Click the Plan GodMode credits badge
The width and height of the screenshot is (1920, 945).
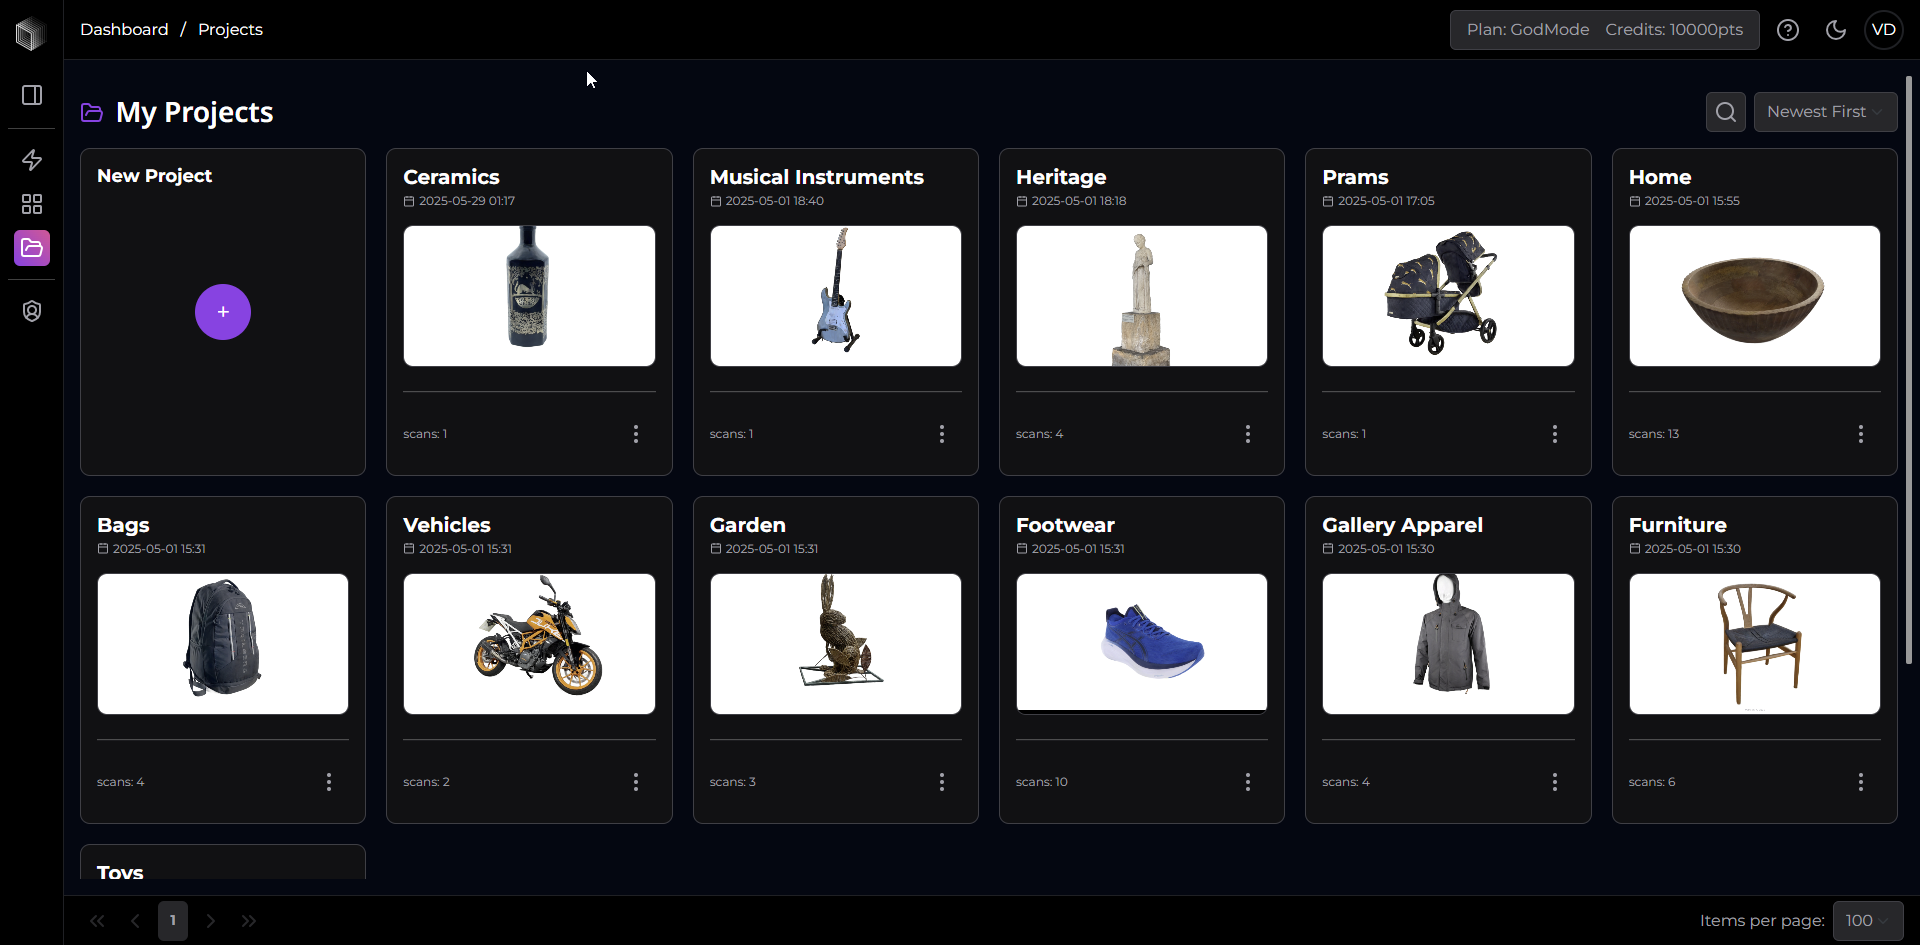point(1605,30)
